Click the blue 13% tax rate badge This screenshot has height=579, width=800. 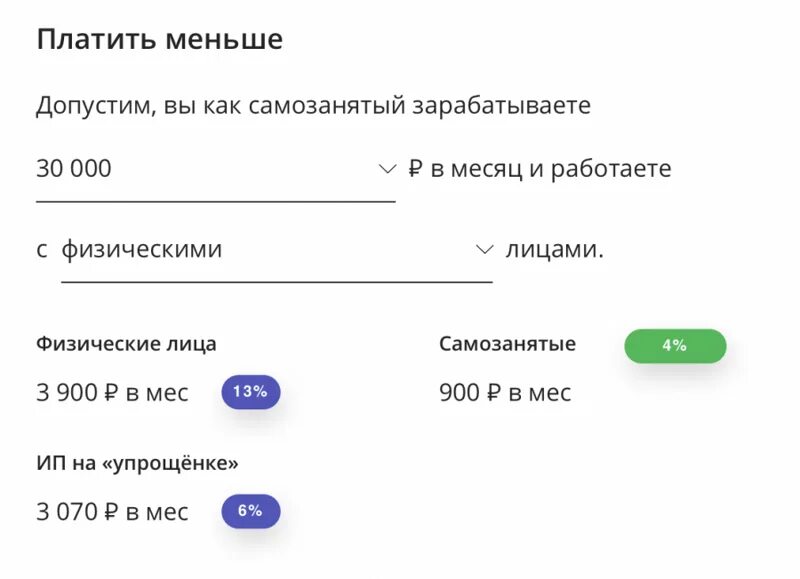point(250,392)
